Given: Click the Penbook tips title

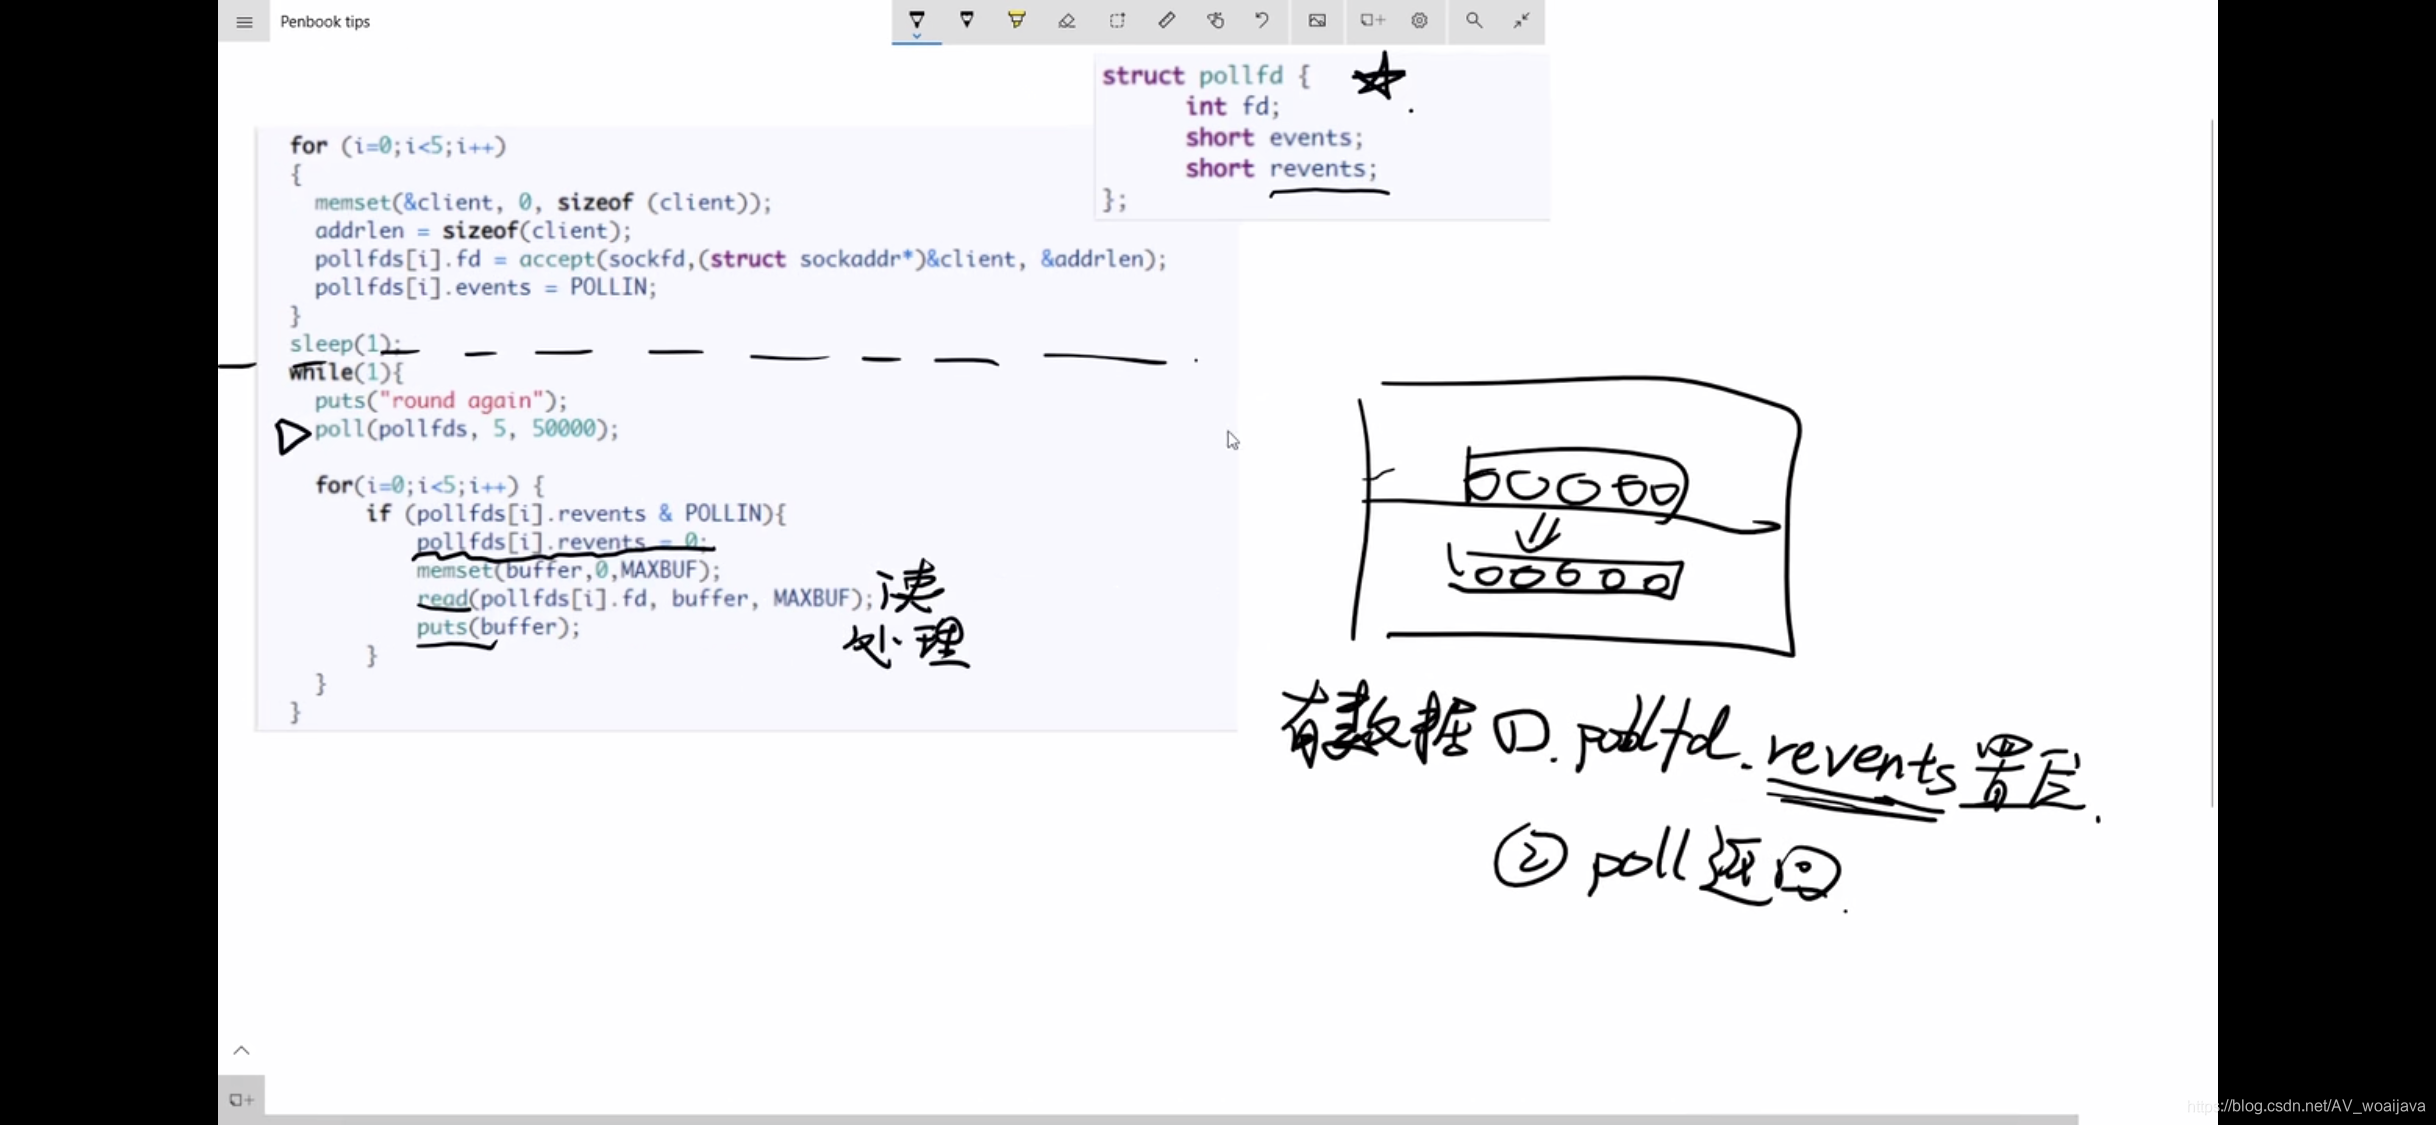Looking at the screenshot, I should tap(325, 21).
